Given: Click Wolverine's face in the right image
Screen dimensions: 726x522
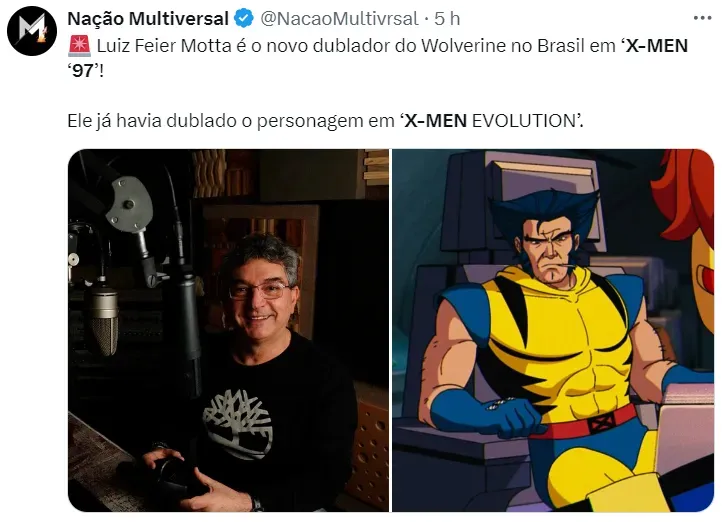Looking at the screenshot, I should click(549, 251).
